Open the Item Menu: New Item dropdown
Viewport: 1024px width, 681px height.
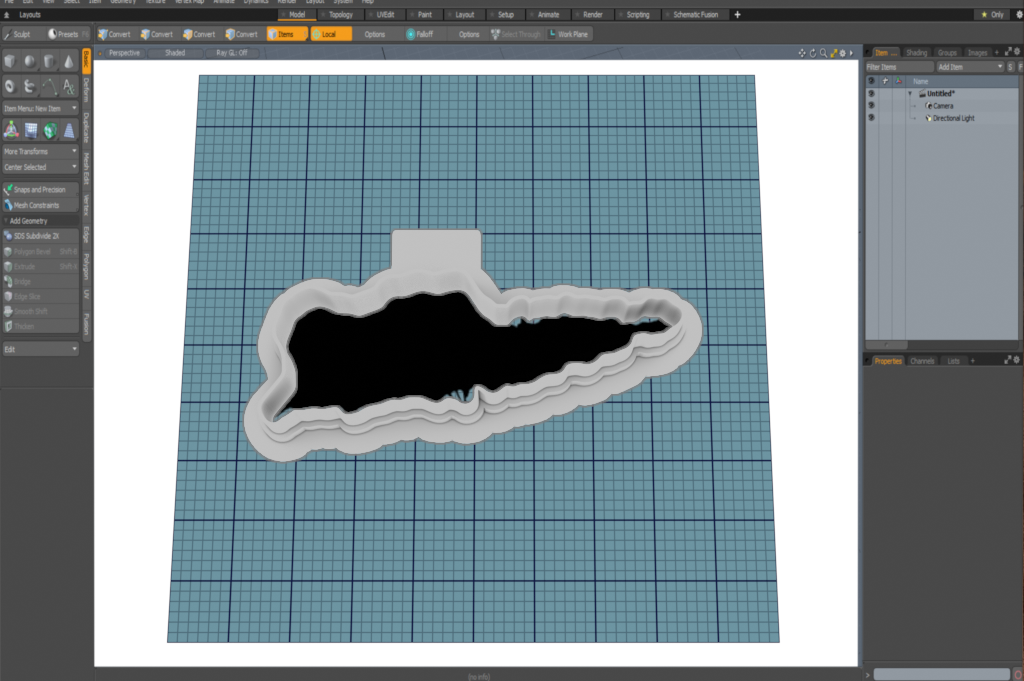pyautogui.click(x=40, y=108)
